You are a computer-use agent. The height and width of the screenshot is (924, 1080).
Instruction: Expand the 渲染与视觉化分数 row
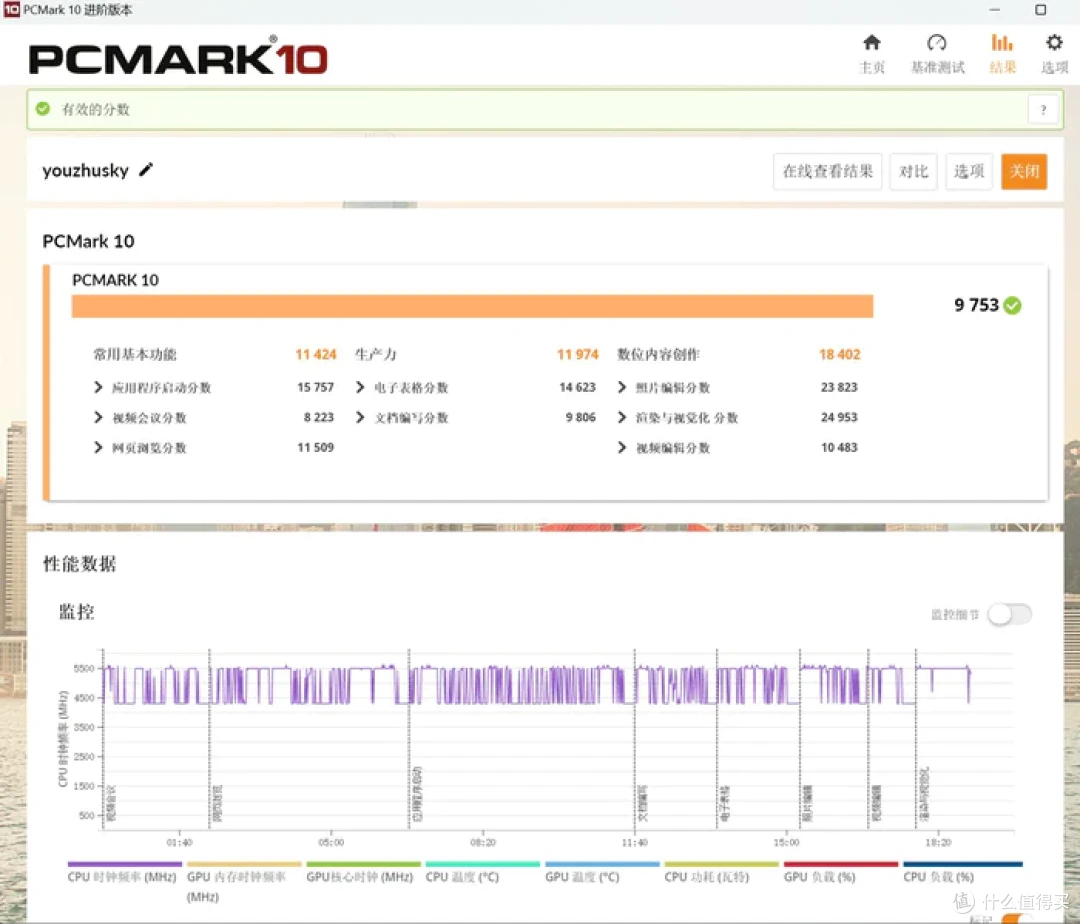[x=621, y=417]
